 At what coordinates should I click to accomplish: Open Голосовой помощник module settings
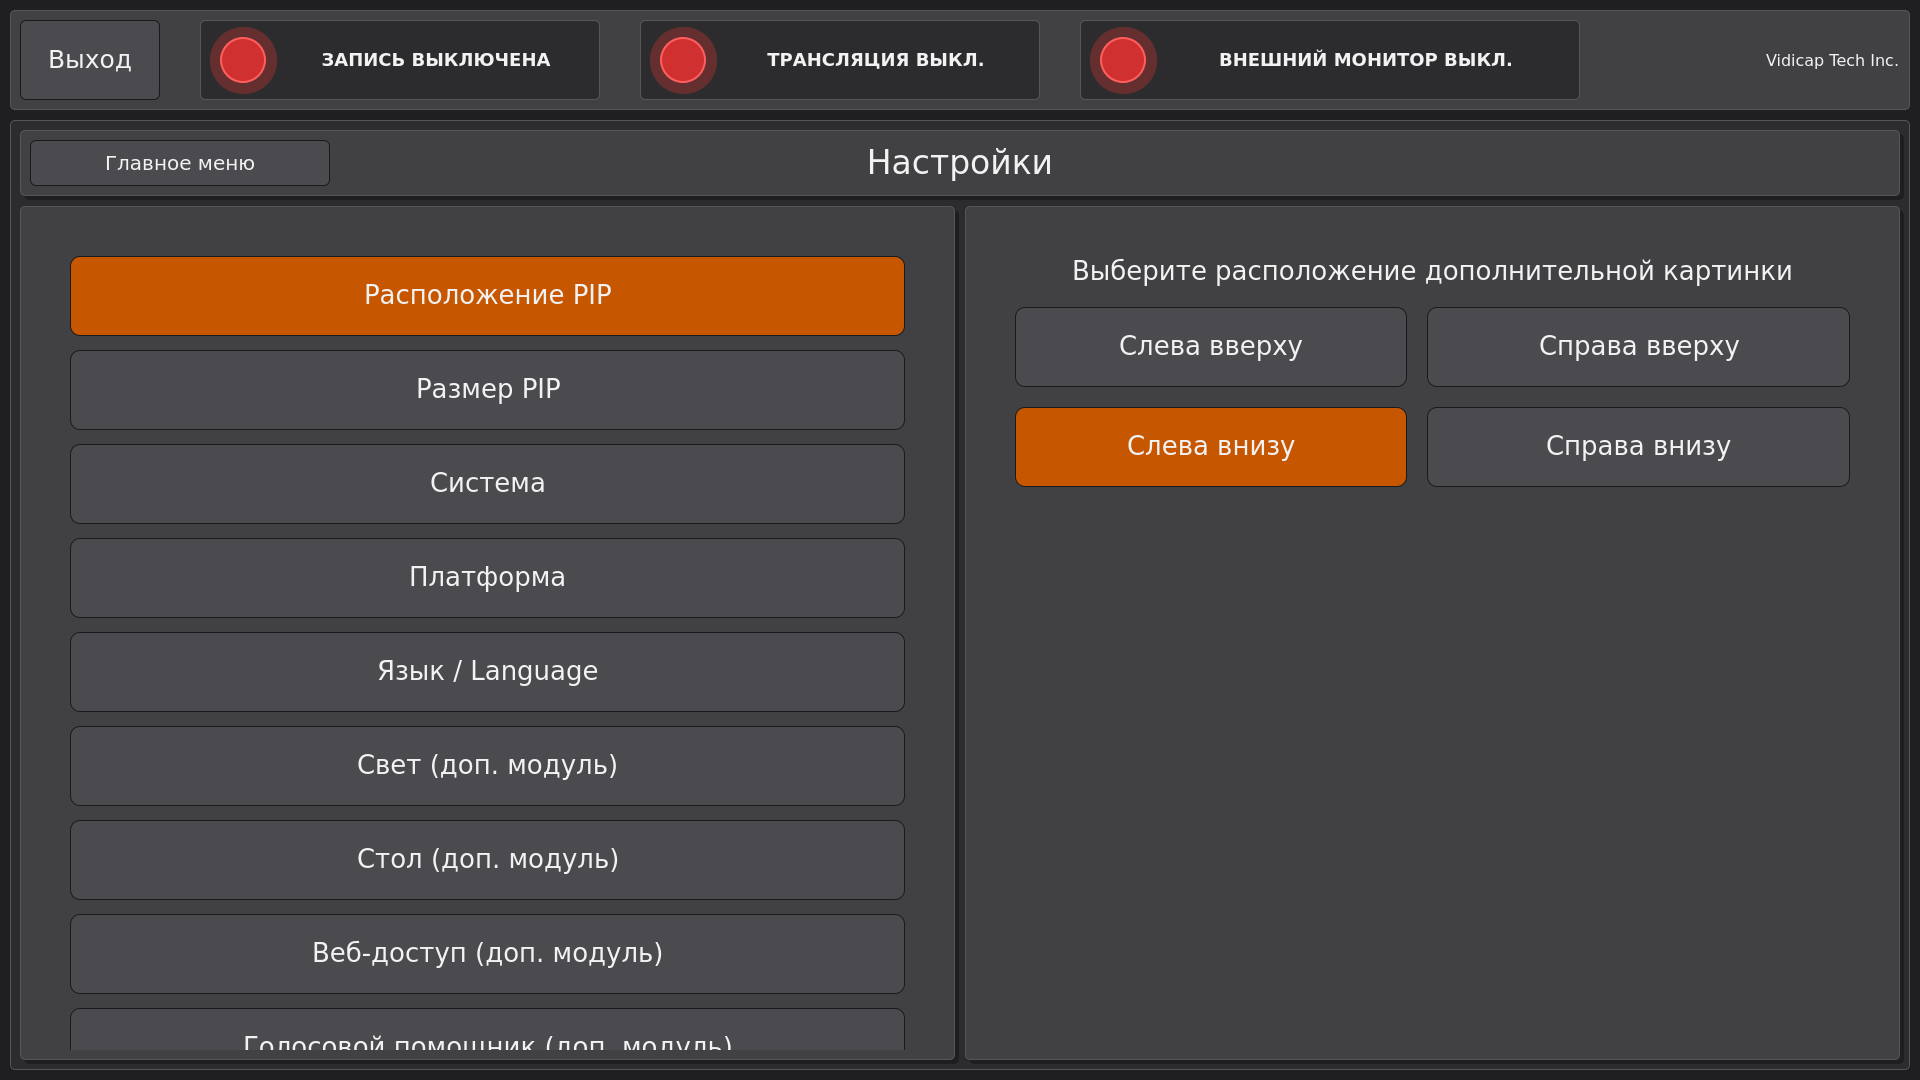tap(487, 1030)
